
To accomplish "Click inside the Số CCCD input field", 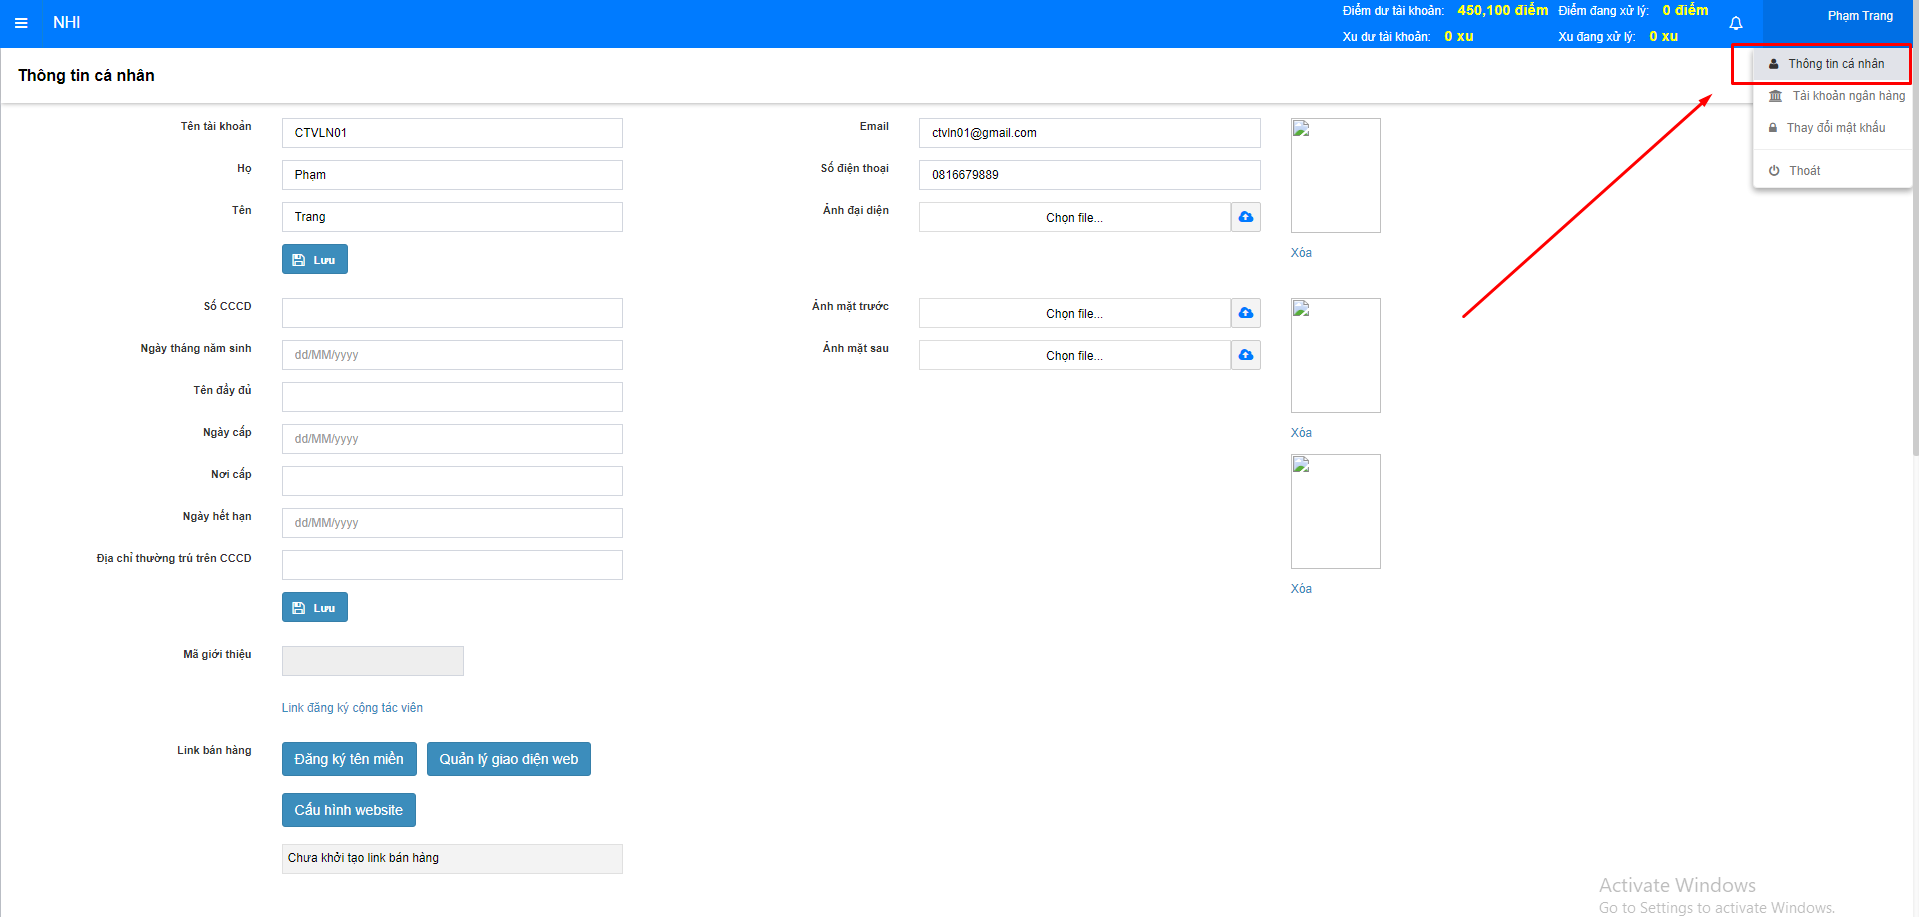I will tap(452, 313).
